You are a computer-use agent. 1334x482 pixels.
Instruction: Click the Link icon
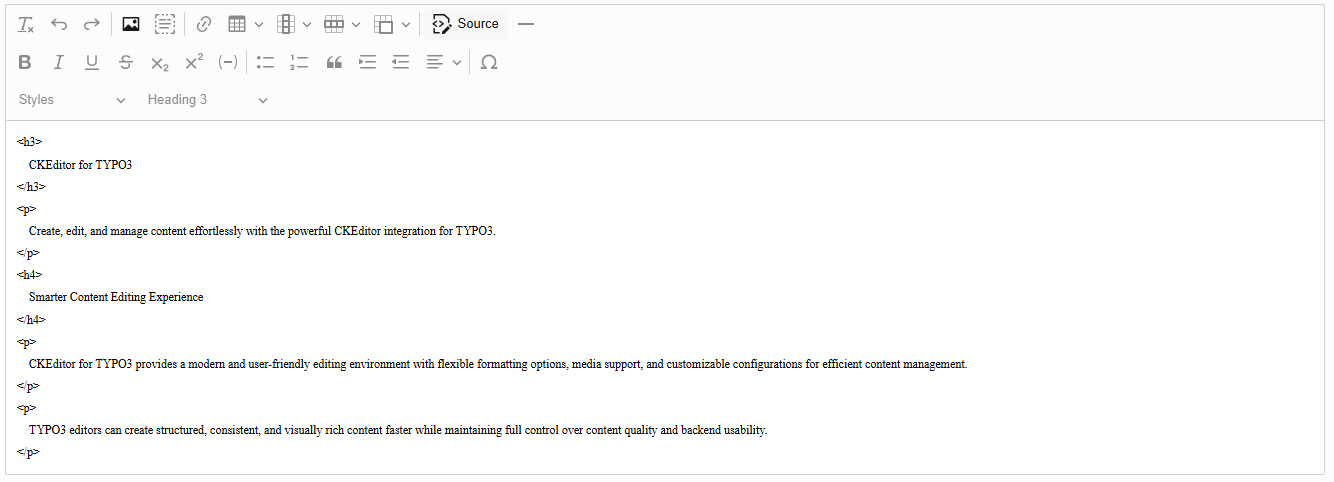204,24
